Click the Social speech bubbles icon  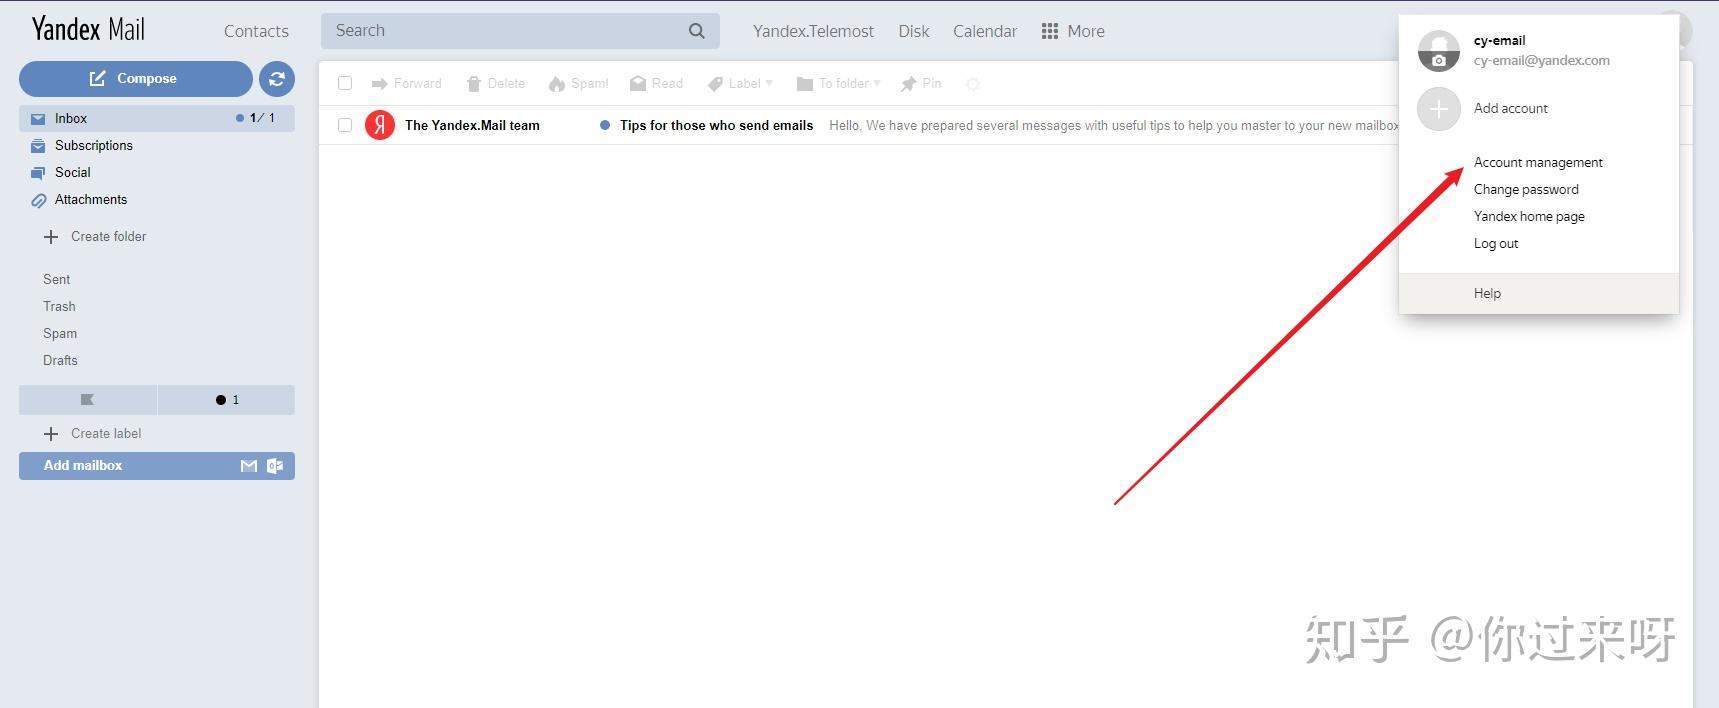[x=38, y=173]
